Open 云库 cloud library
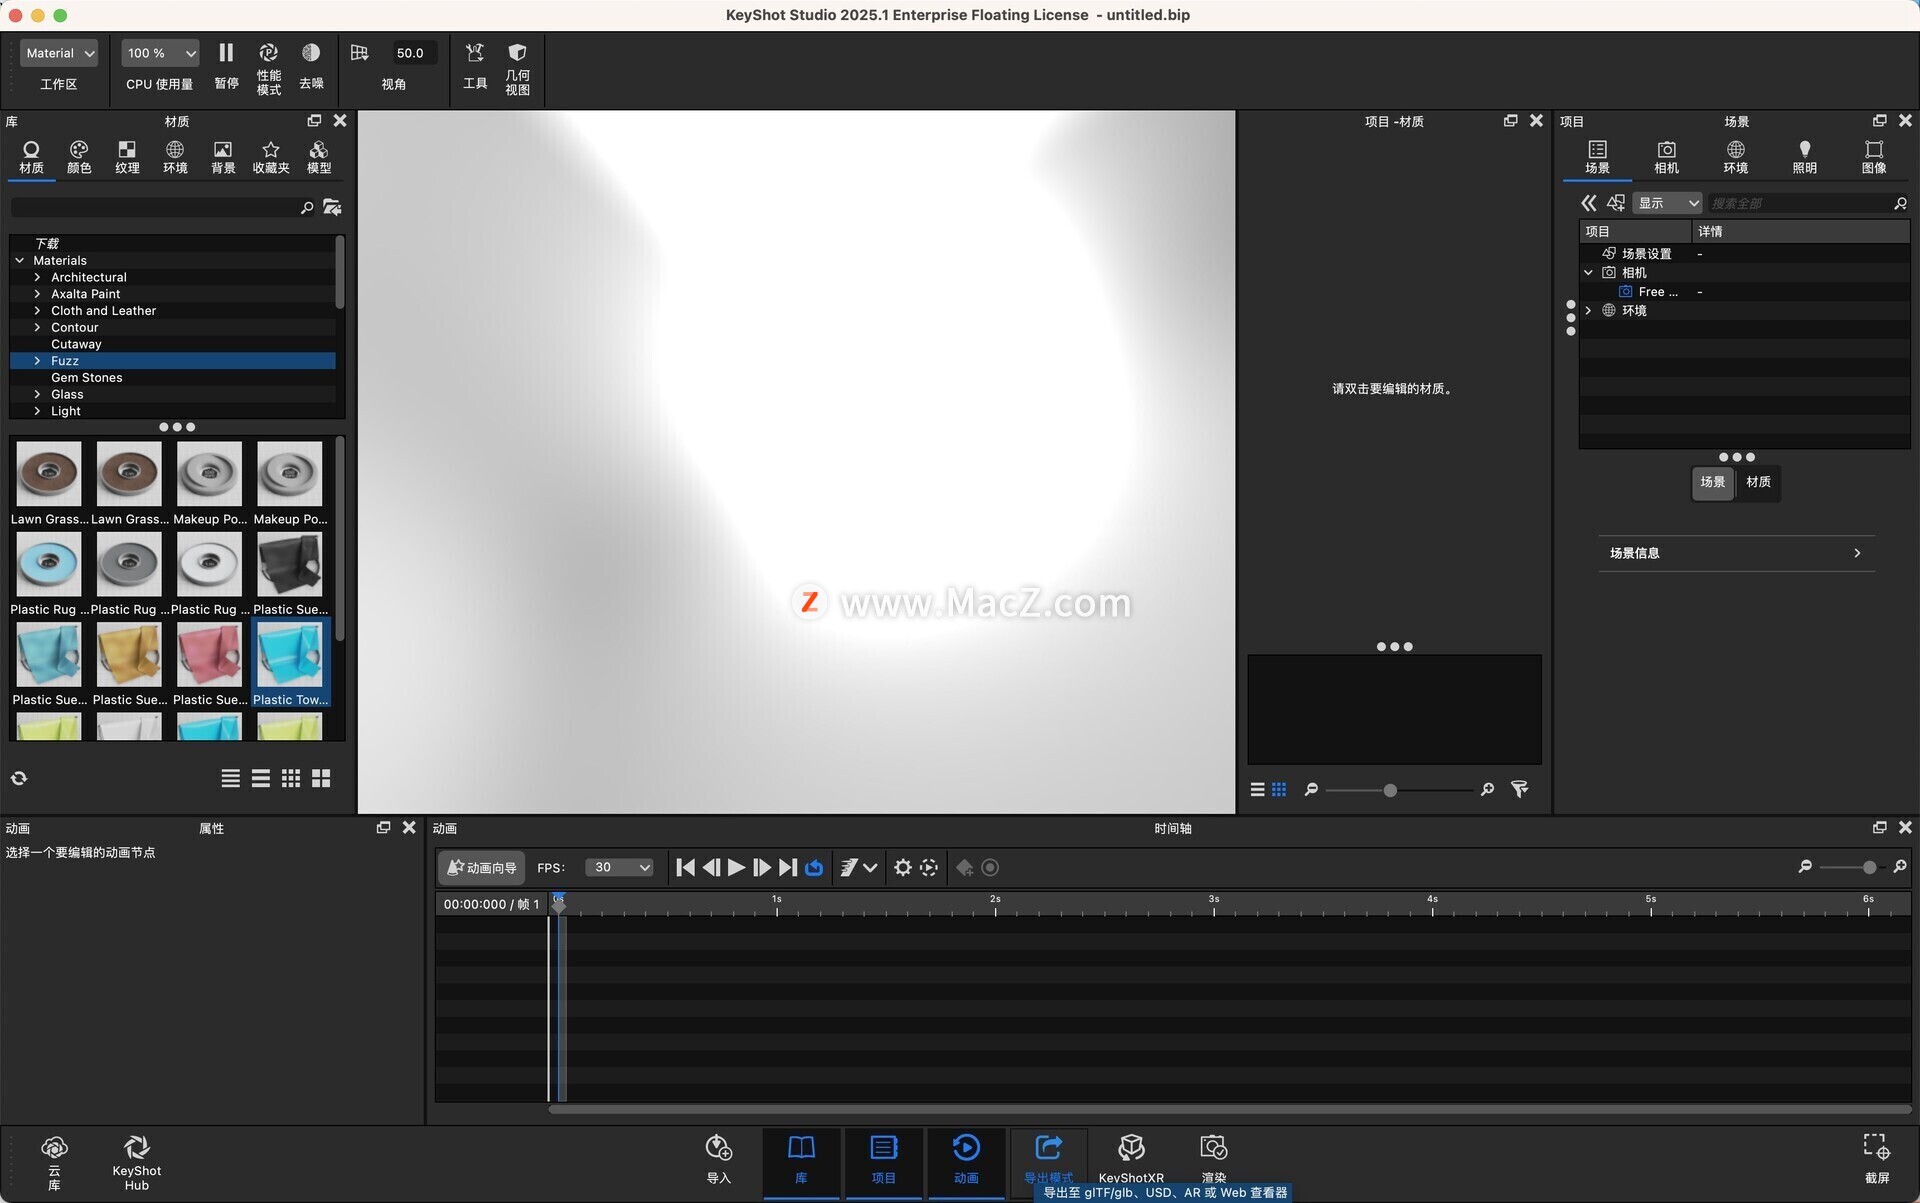 pos(54,1162)
